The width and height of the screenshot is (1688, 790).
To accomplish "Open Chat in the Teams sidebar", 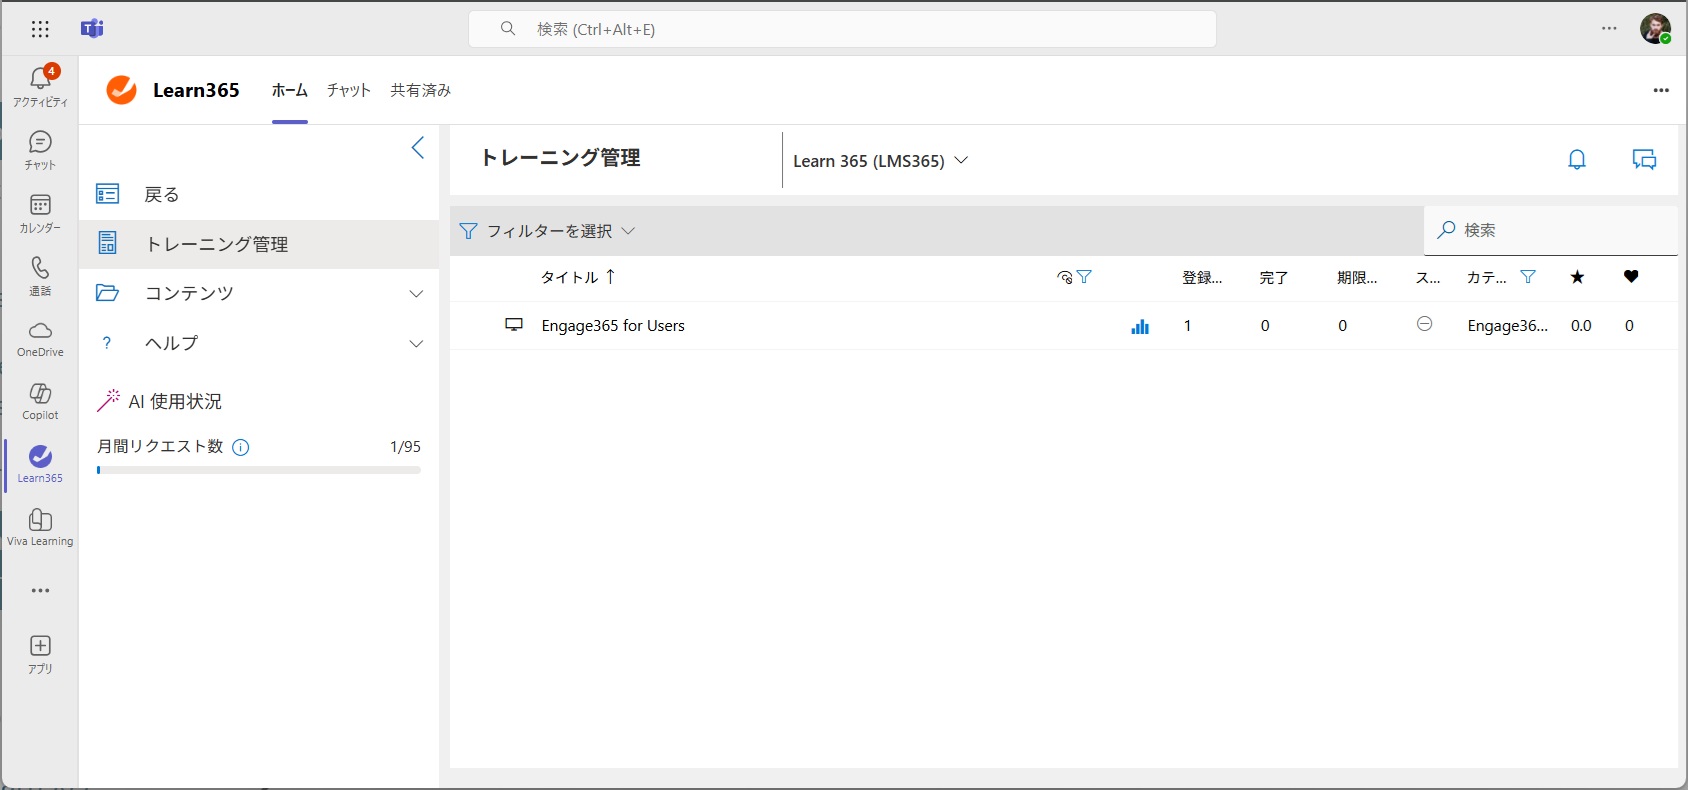I will point(40,150).
